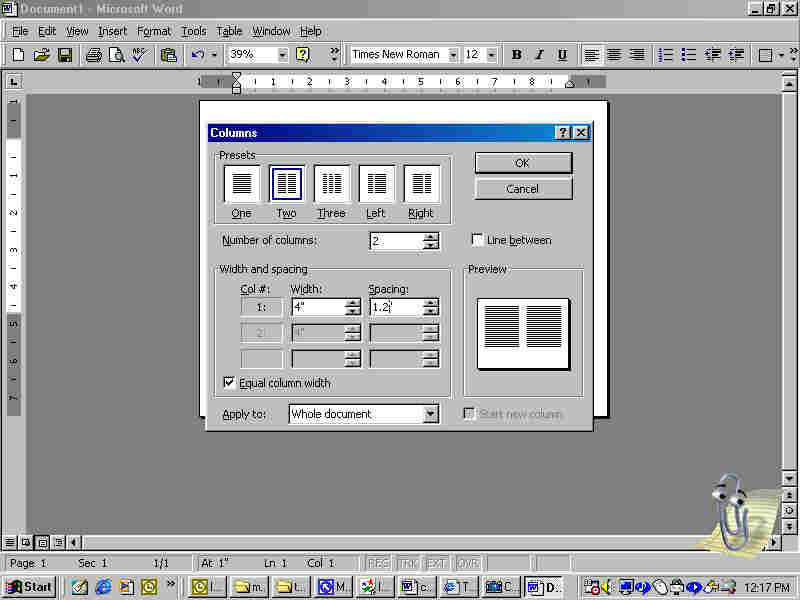Choose the Three columns preset icon
Screen dimensions: 800x600
[x=331, y=184]
